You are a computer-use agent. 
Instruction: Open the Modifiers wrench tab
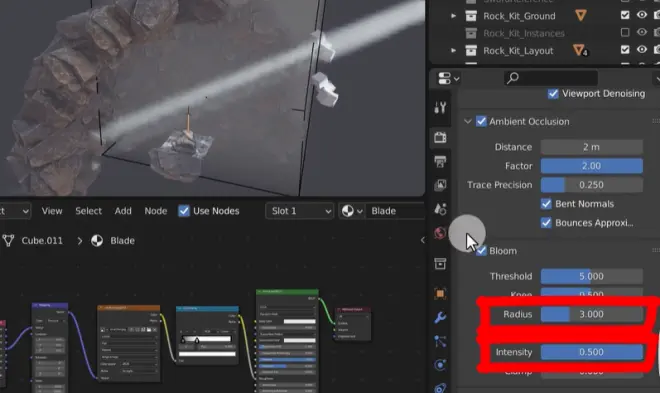(440, 317)
